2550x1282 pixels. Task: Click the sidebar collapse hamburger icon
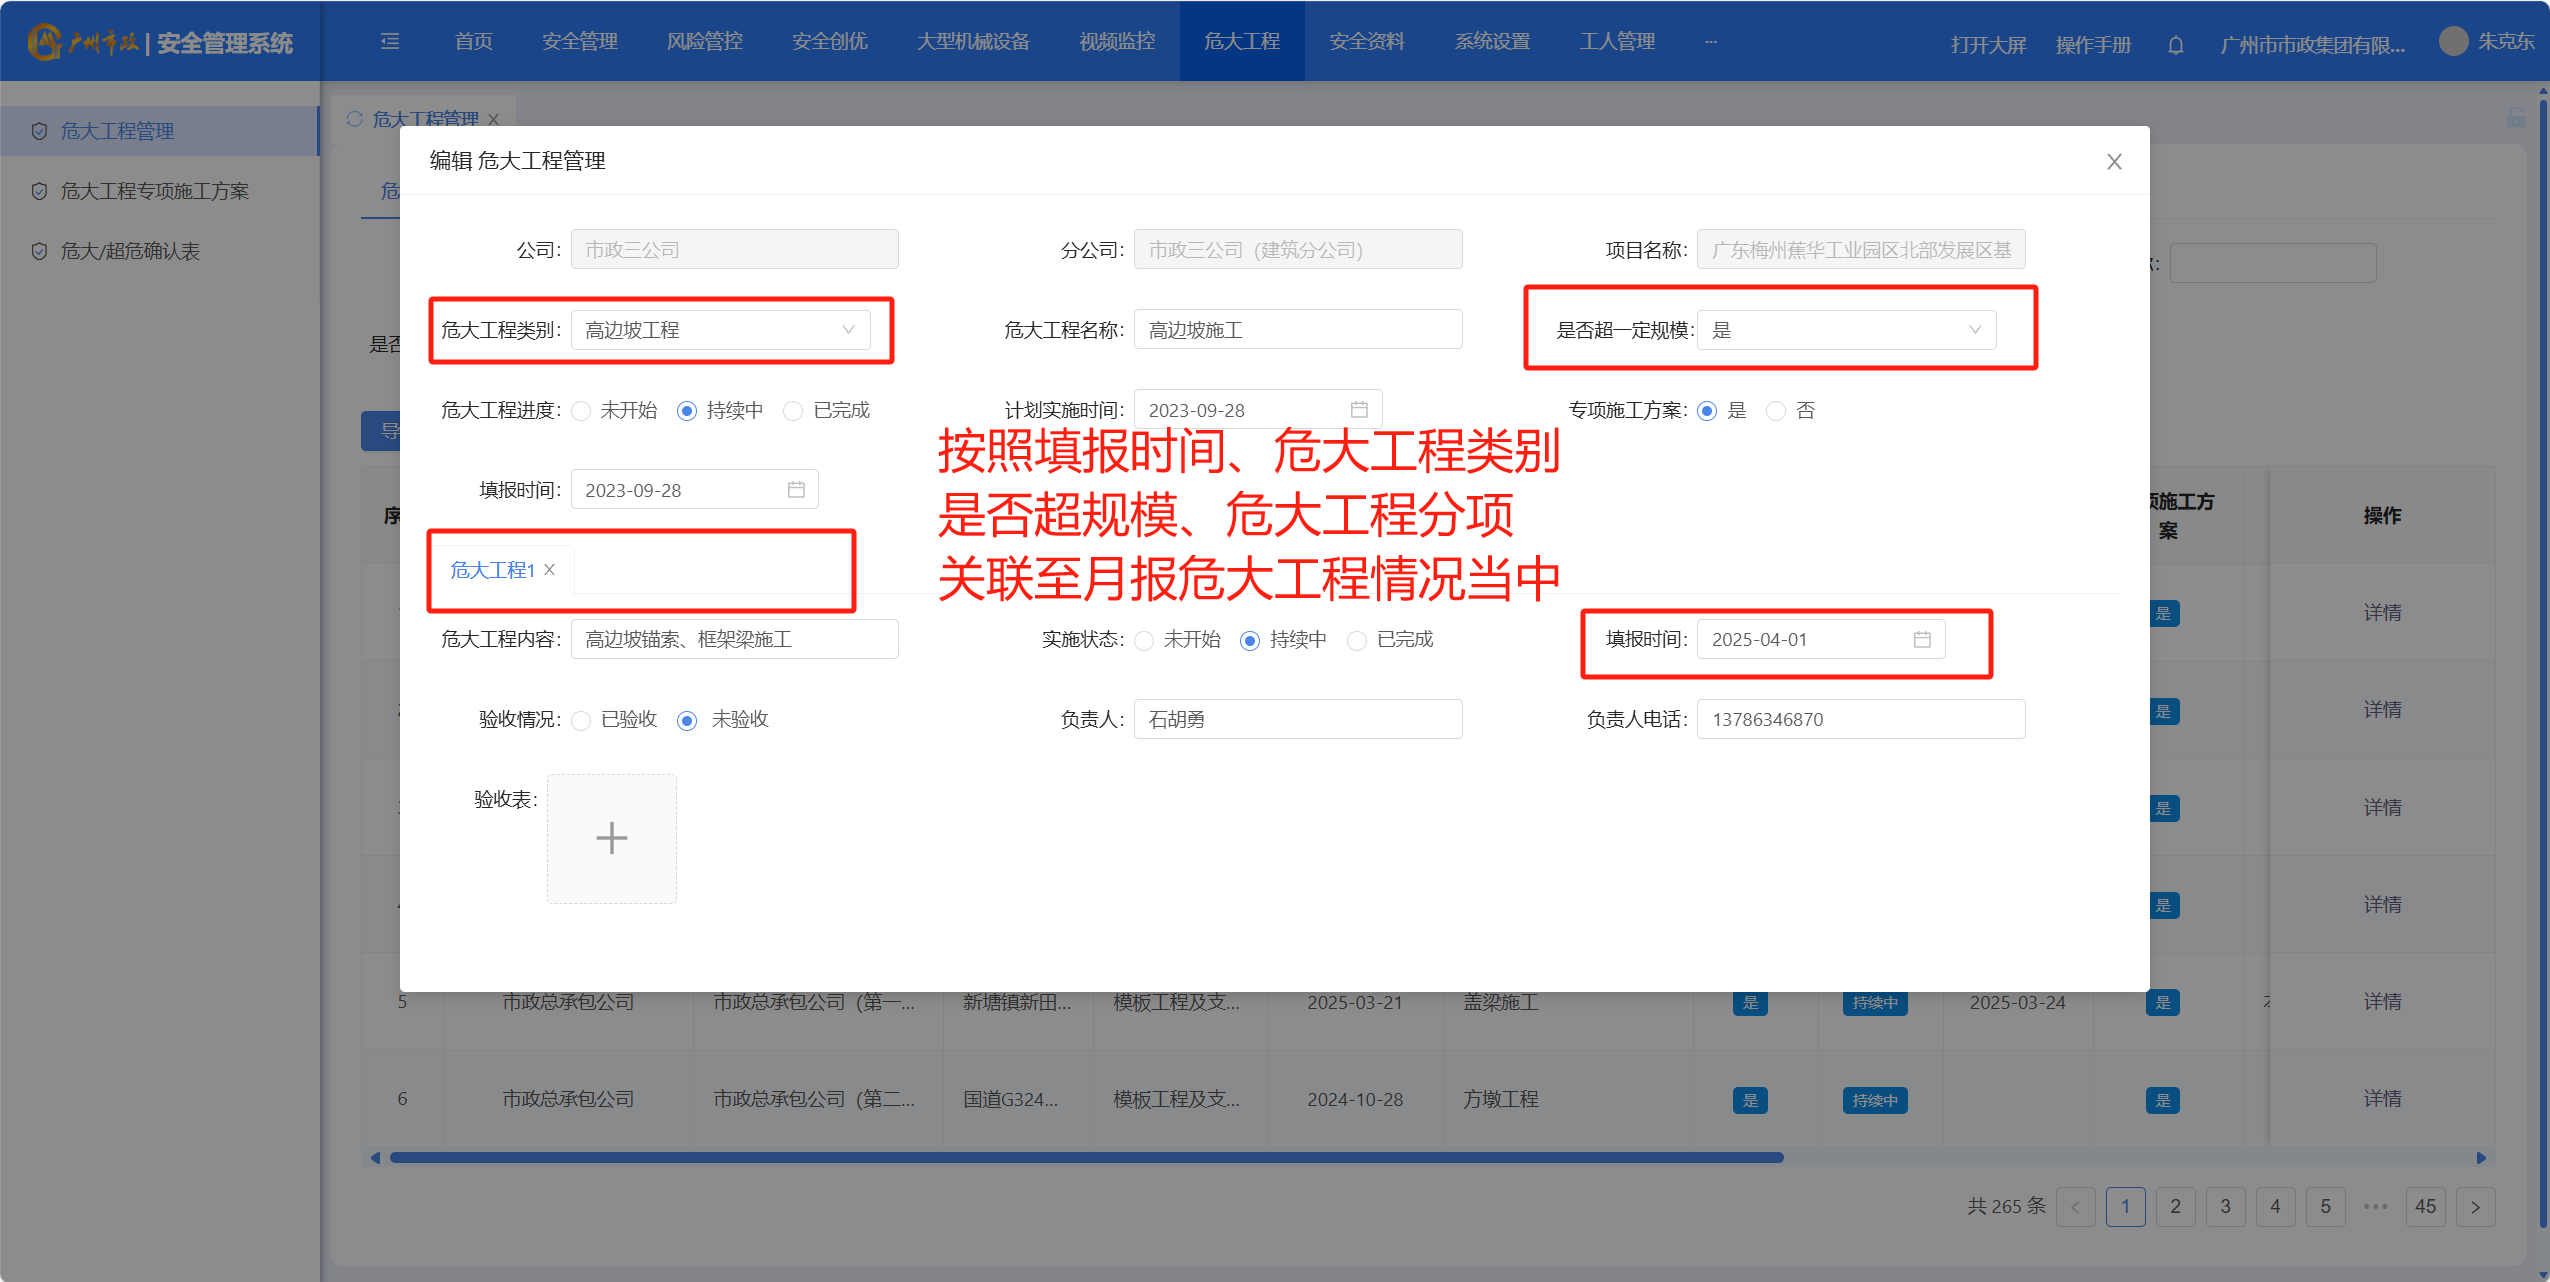[x=390, y=41]
